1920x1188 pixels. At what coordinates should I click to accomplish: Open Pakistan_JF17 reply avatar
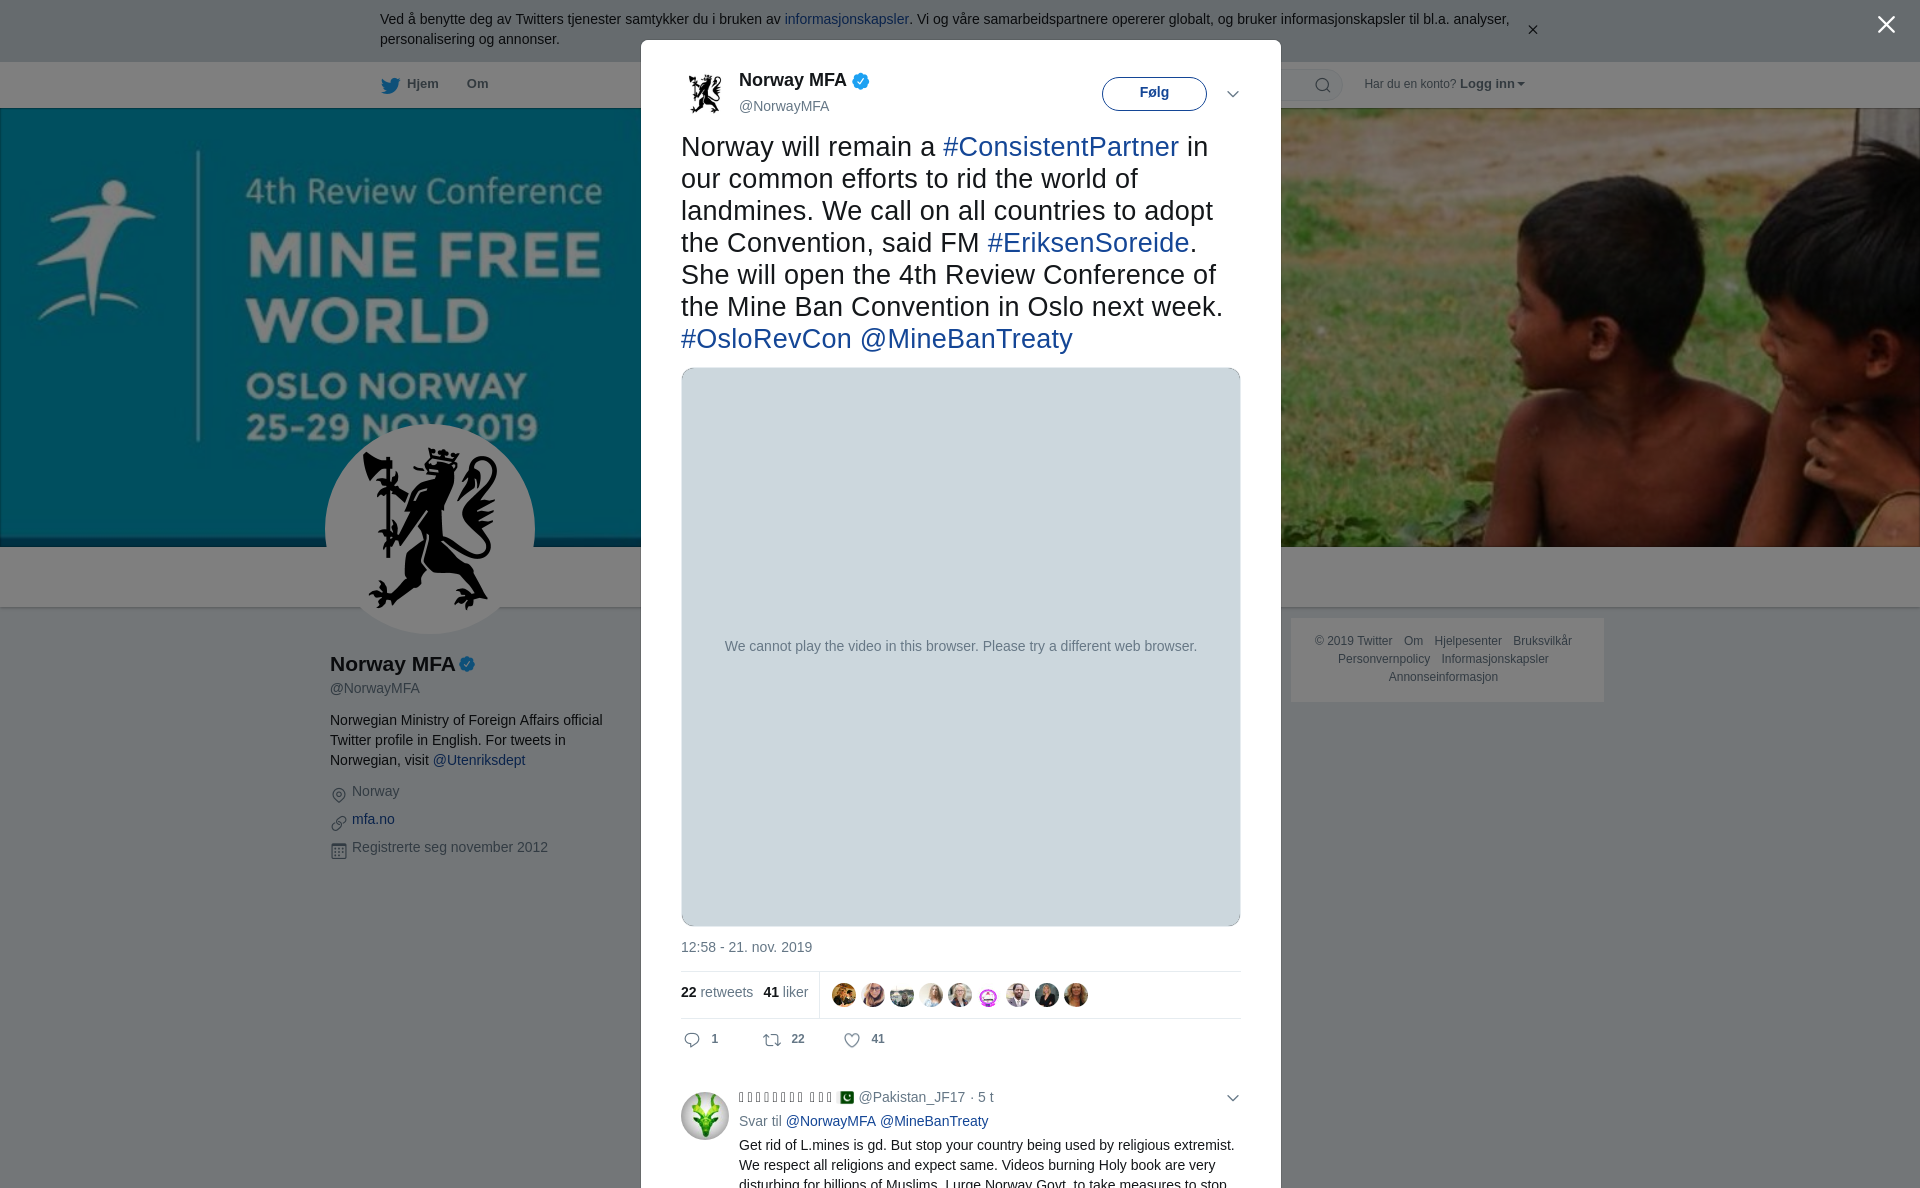(705, 1115)
